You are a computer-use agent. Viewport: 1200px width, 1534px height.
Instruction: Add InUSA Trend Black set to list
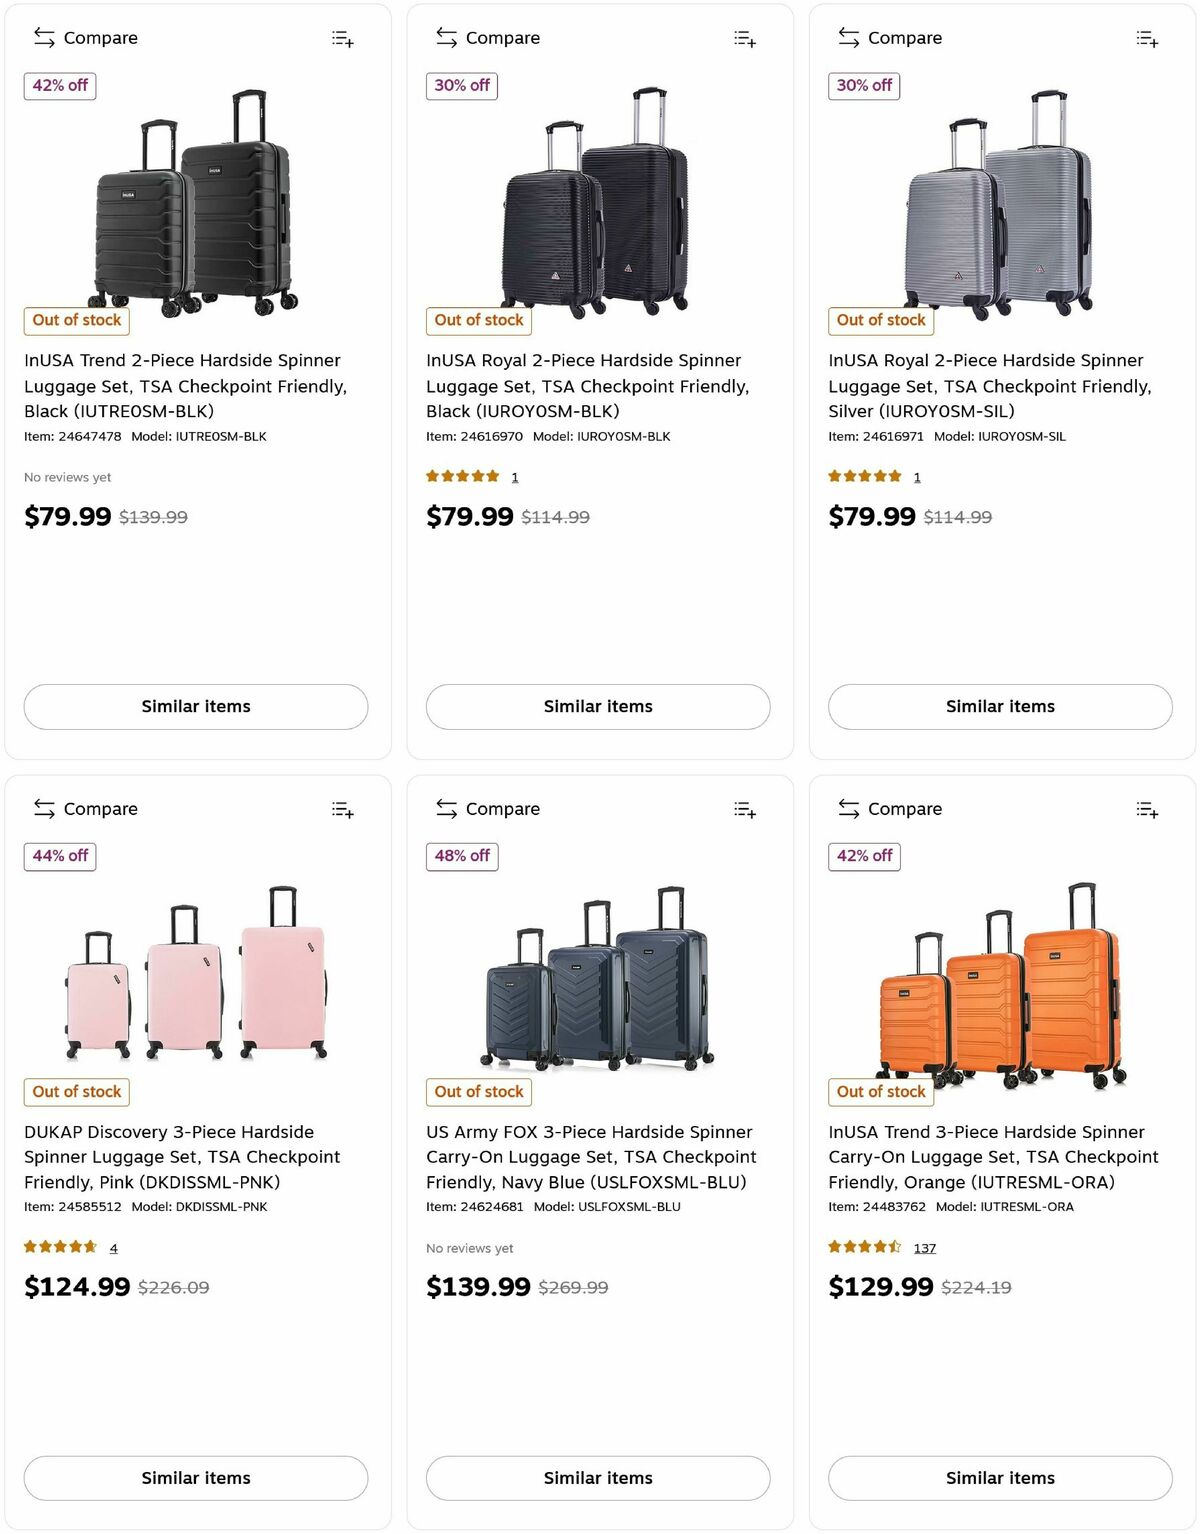coord(343,39)
